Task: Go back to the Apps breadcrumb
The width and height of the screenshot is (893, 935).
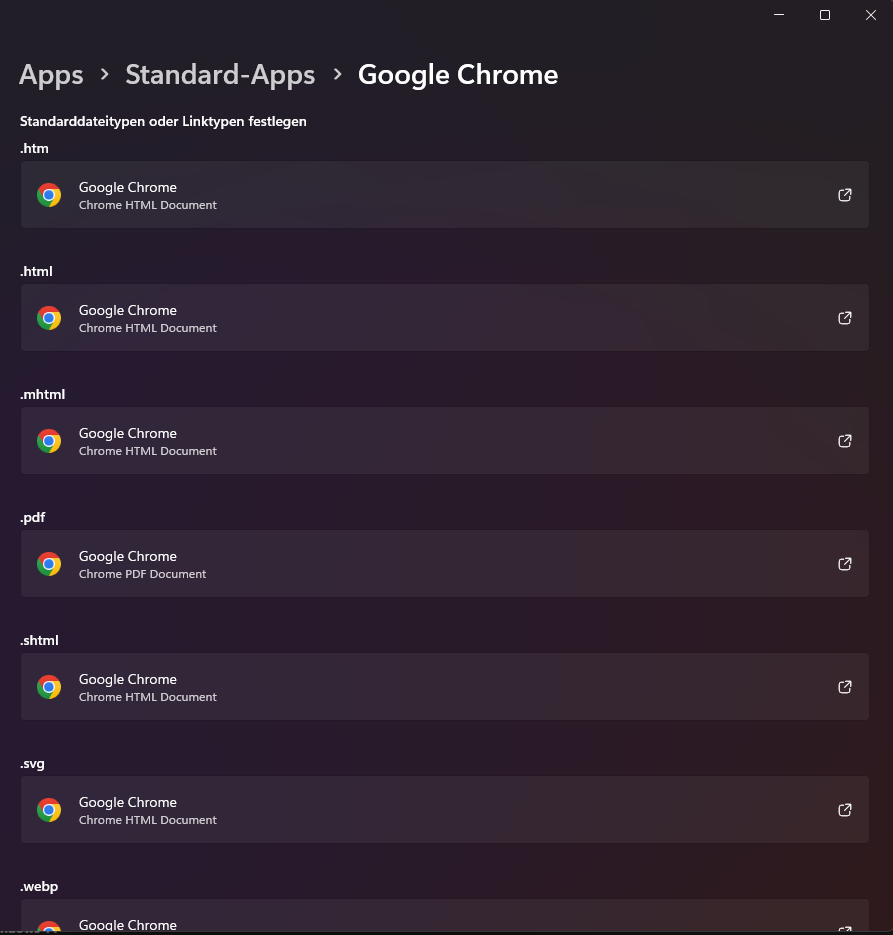Action: click(x=51, y=75)
